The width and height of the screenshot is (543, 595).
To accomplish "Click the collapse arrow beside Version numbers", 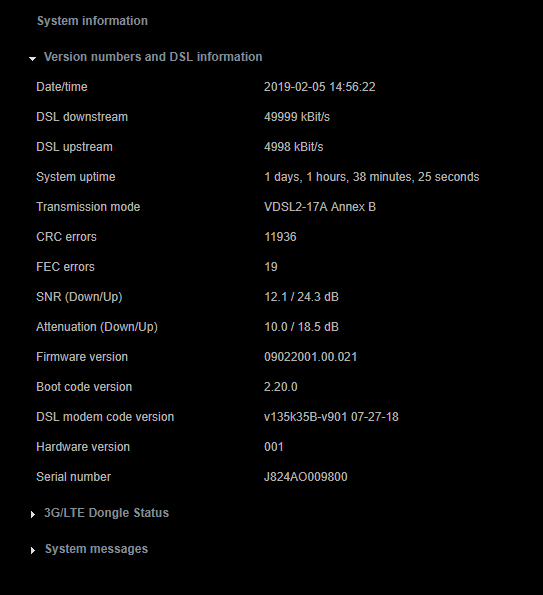I will pyautogui.click(x=33, y=58).
